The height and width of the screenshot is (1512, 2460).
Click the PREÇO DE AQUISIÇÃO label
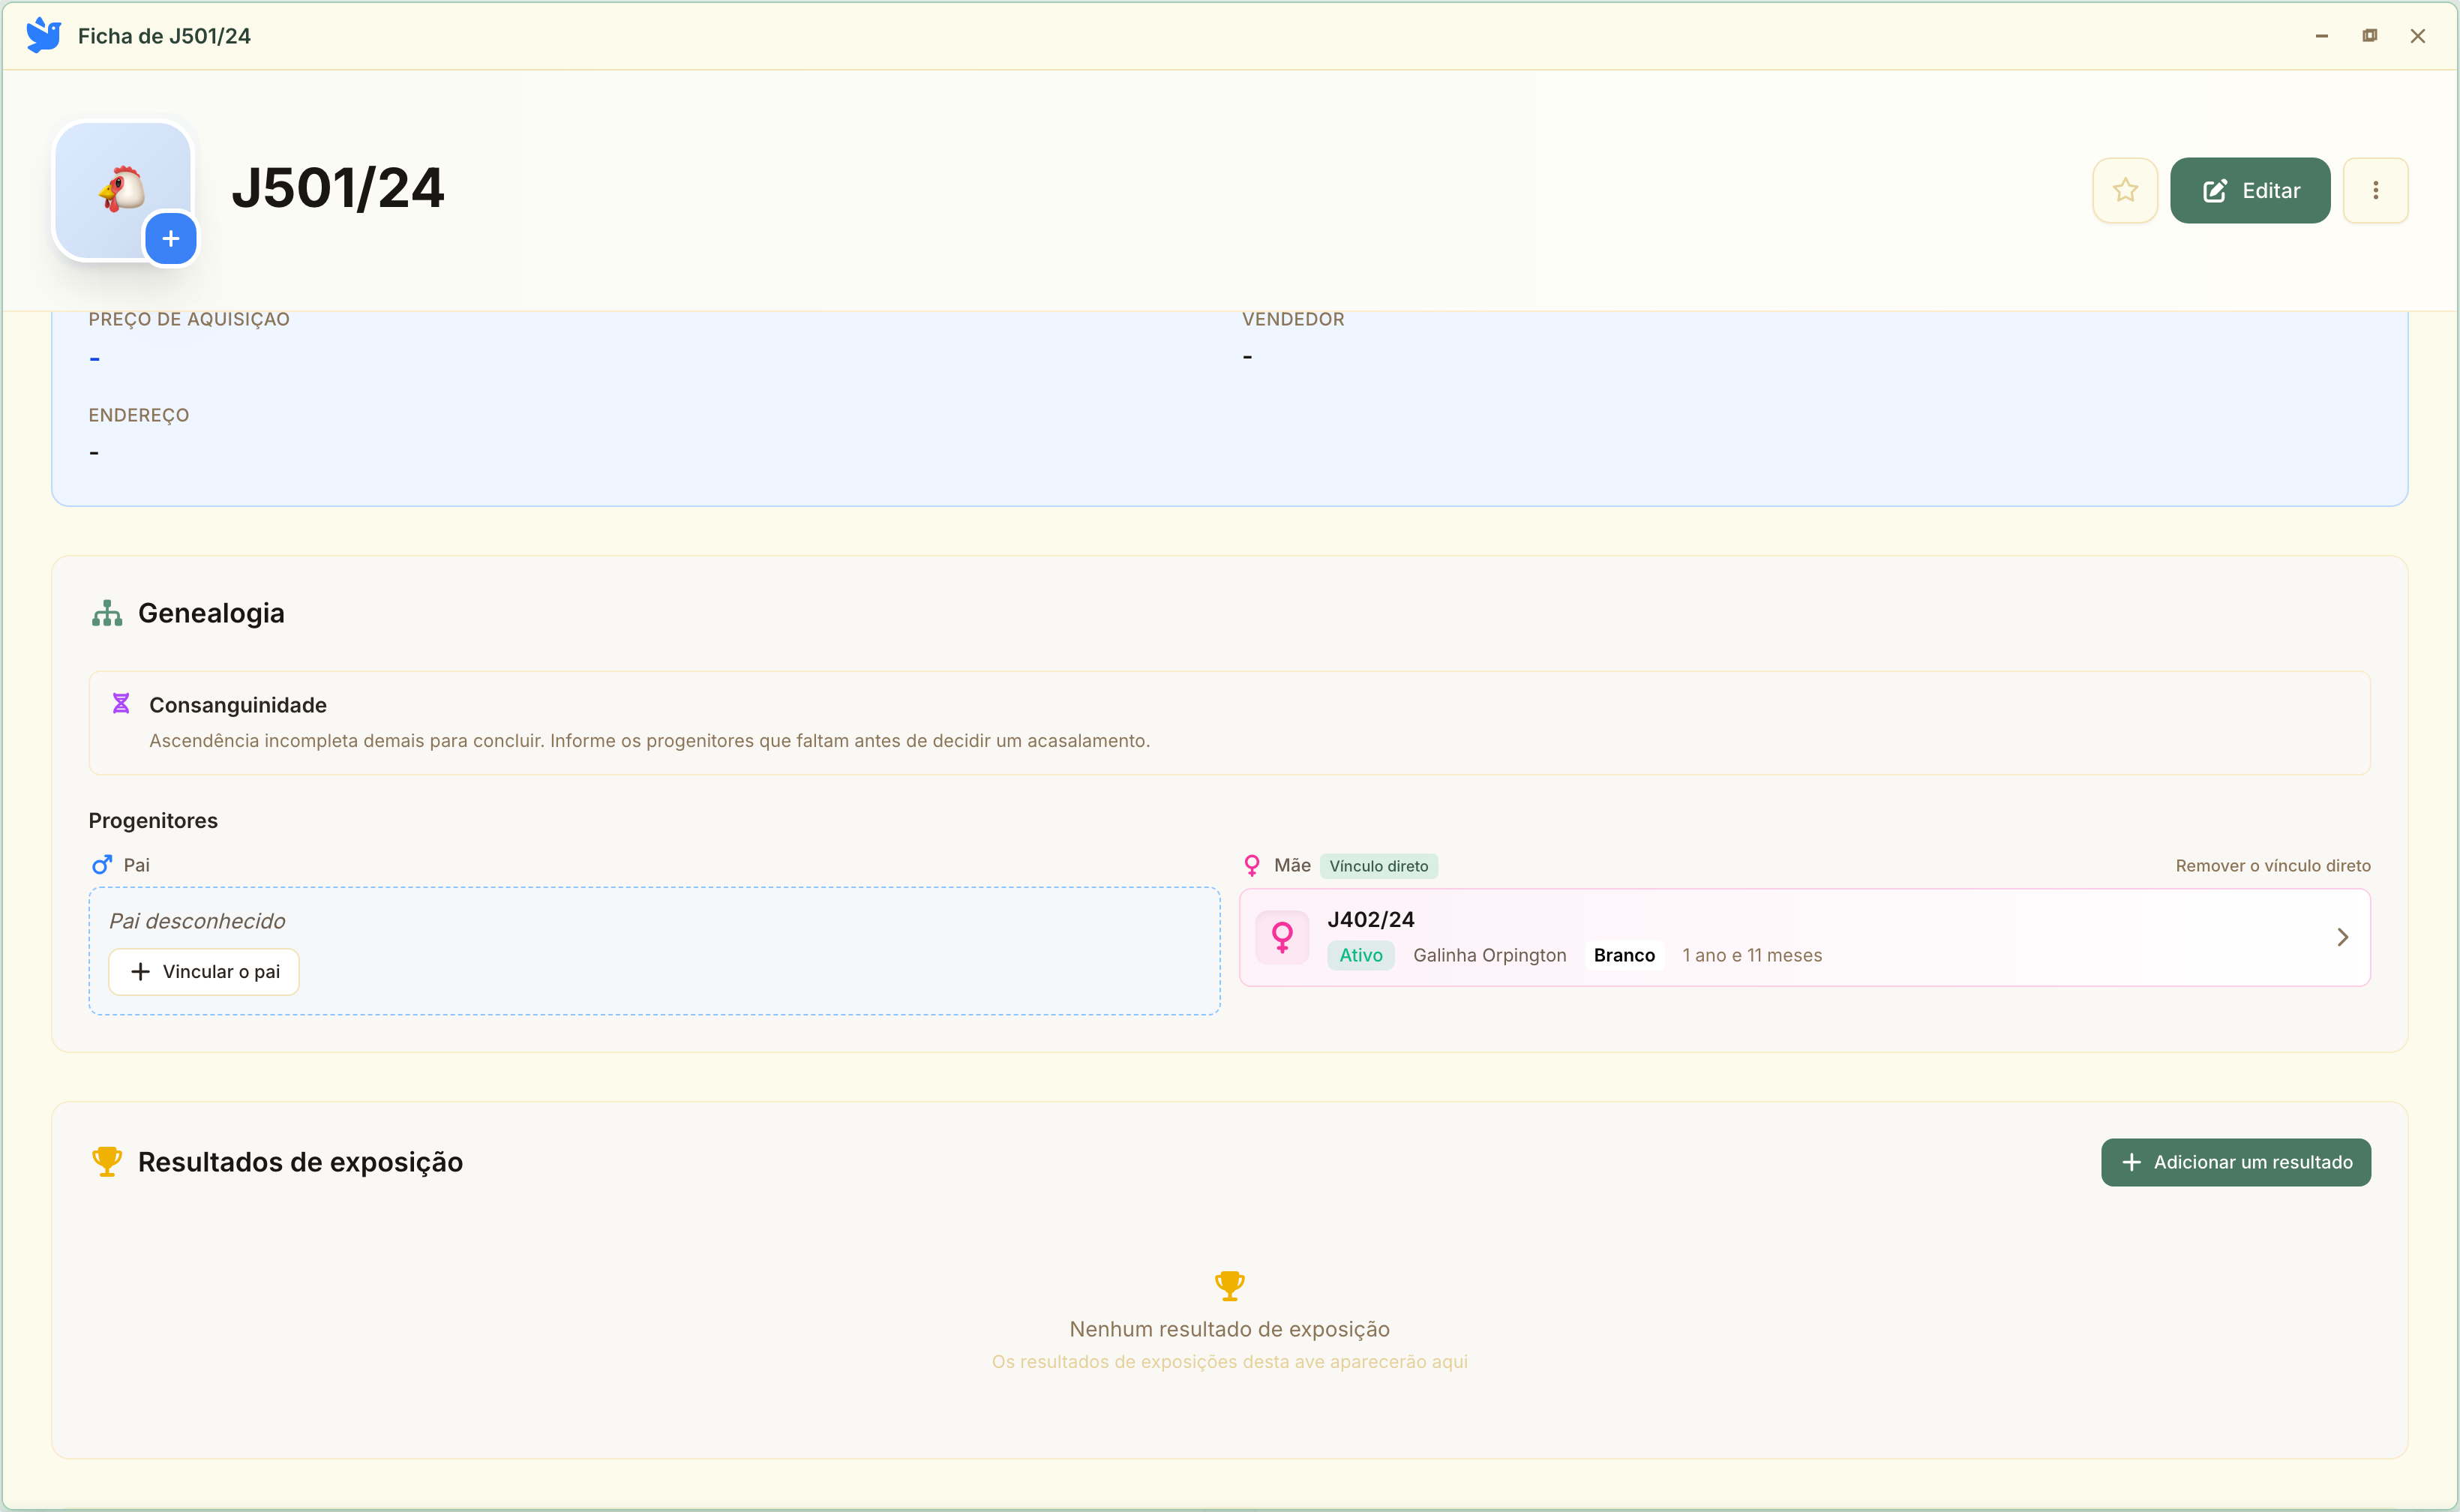pyautogui.click(x=189, y=319)
